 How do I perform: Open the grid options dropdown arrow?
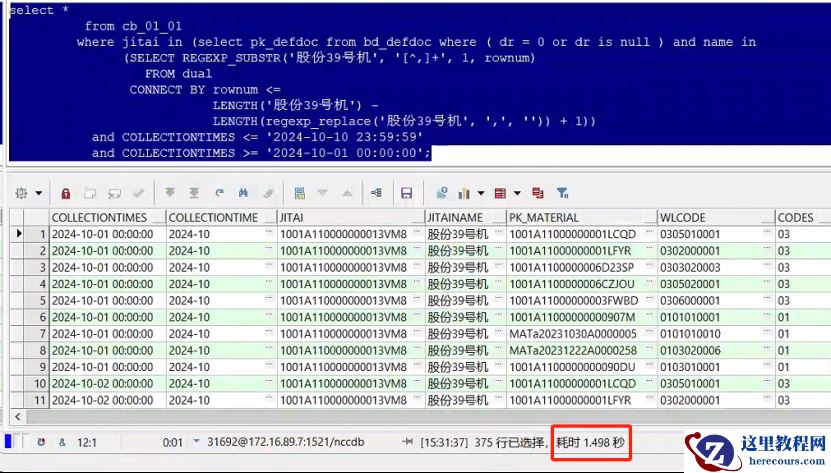[x=39, y=193]
